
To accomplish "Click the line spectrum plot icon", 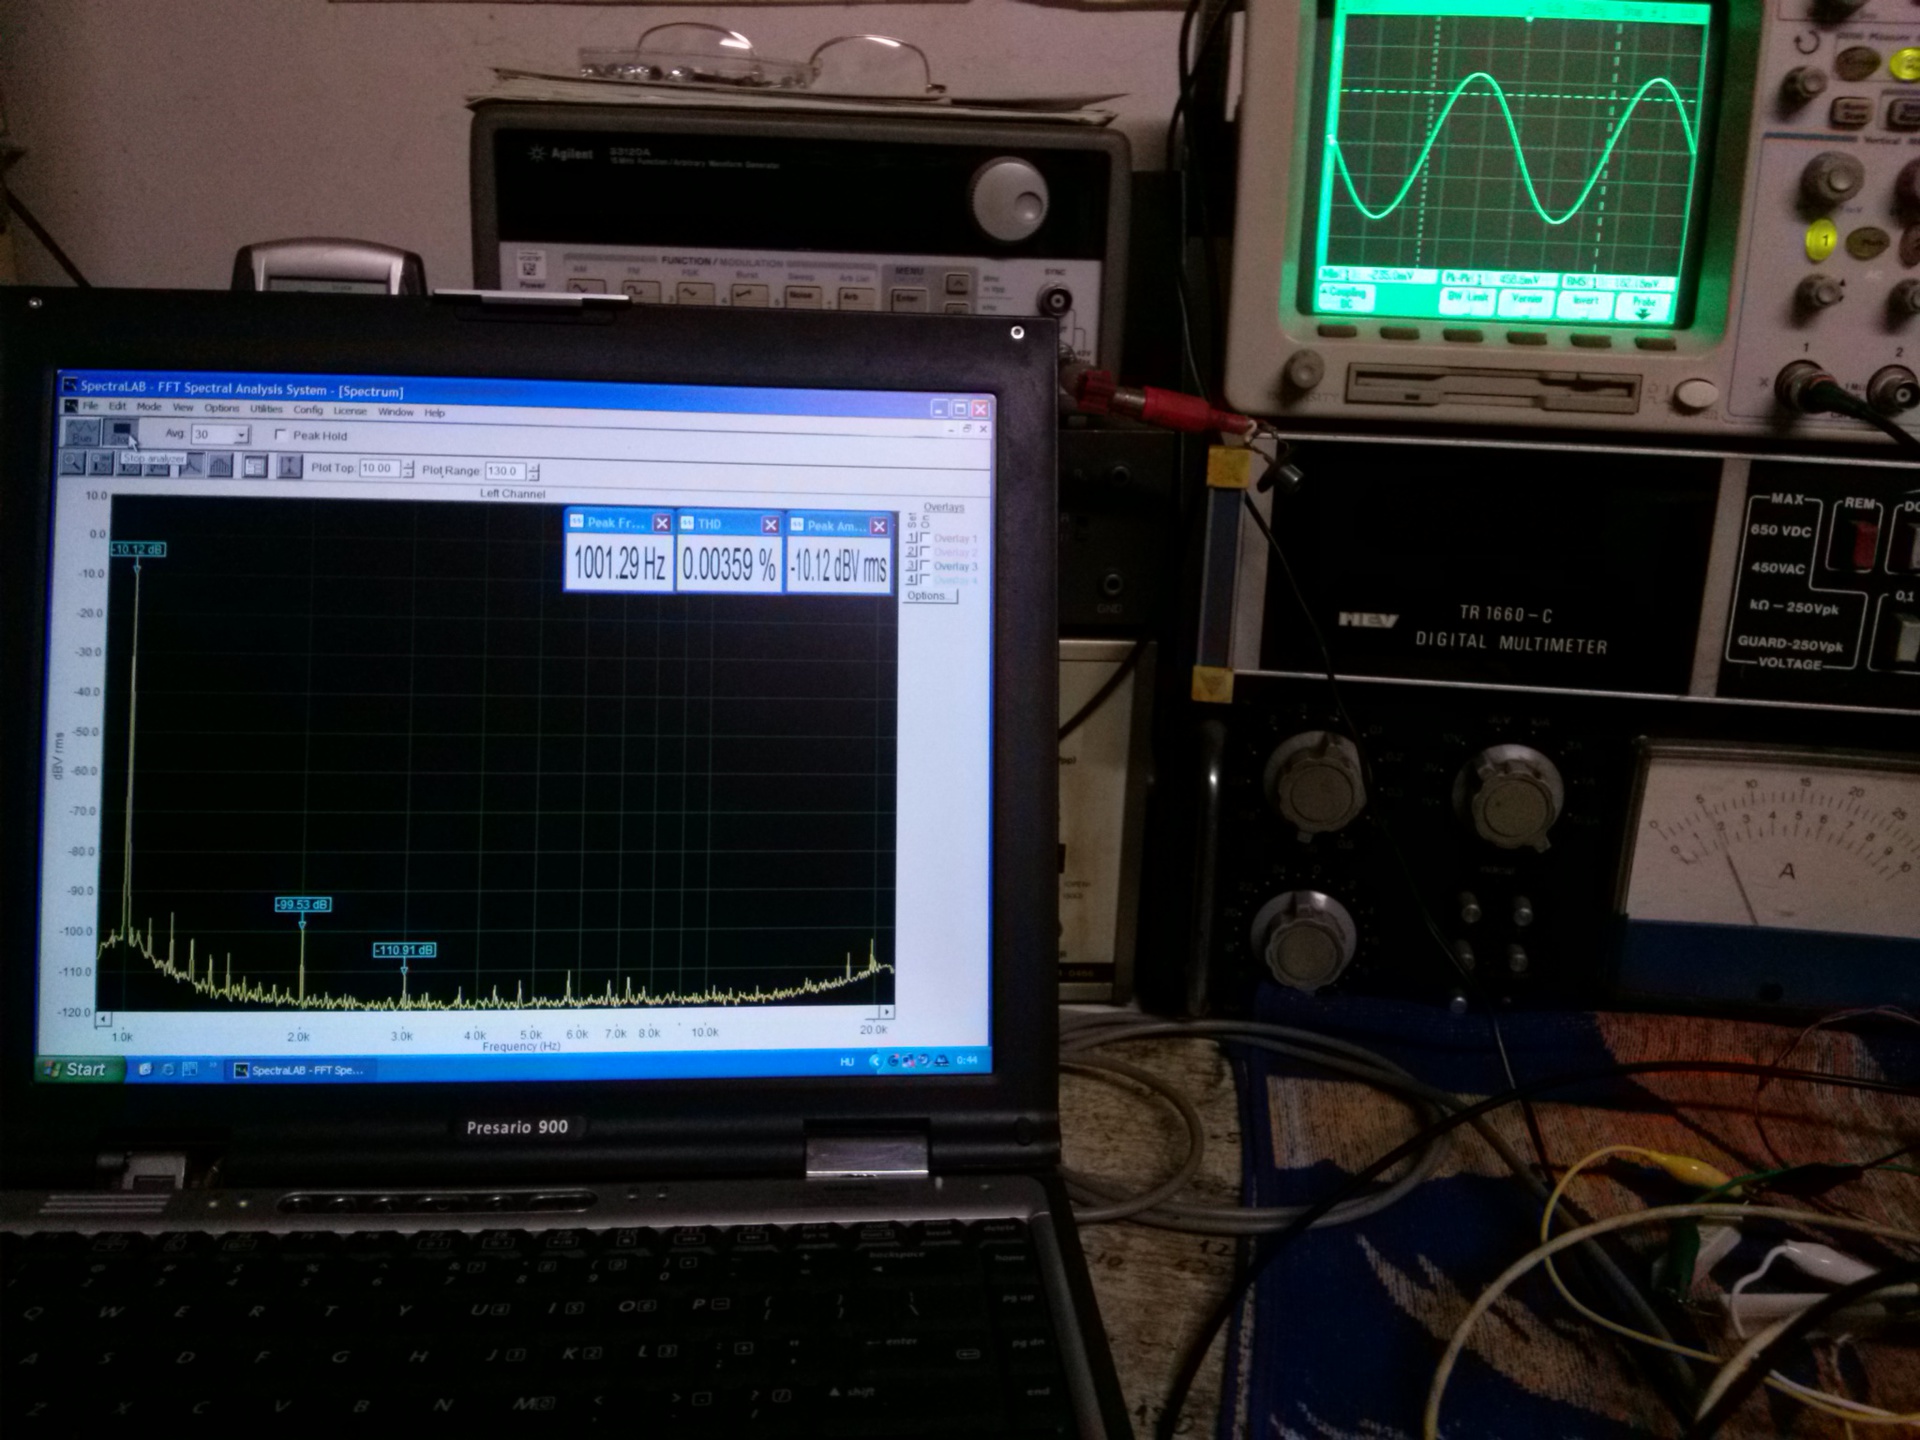I will [192, 465].
